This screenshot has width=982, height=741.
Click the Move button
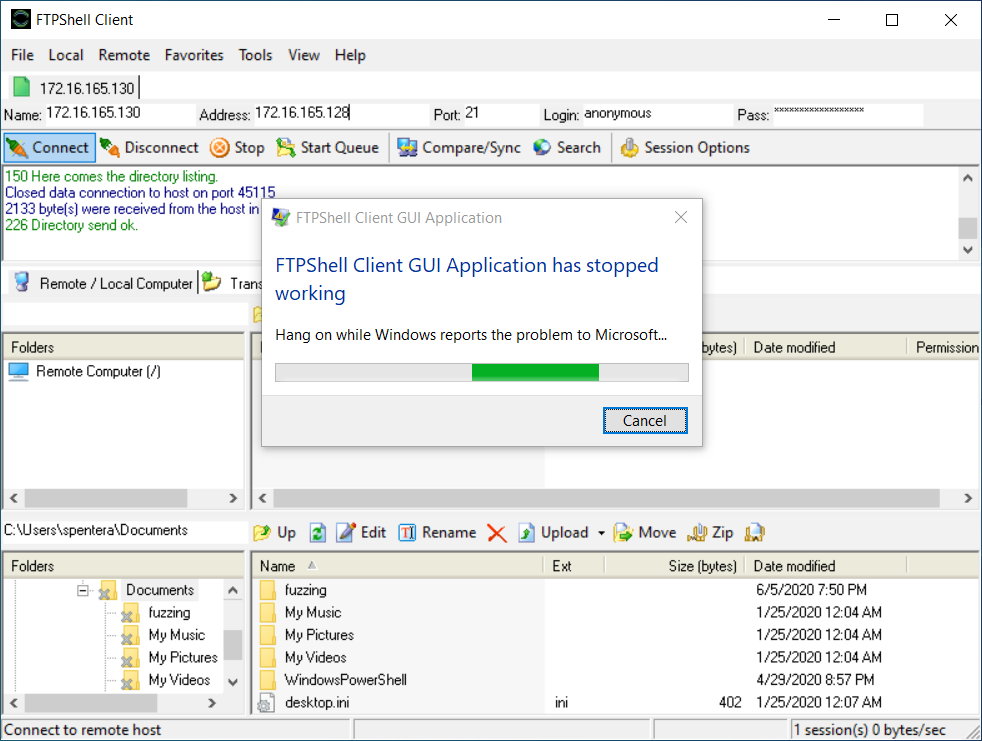coord(645,532)
